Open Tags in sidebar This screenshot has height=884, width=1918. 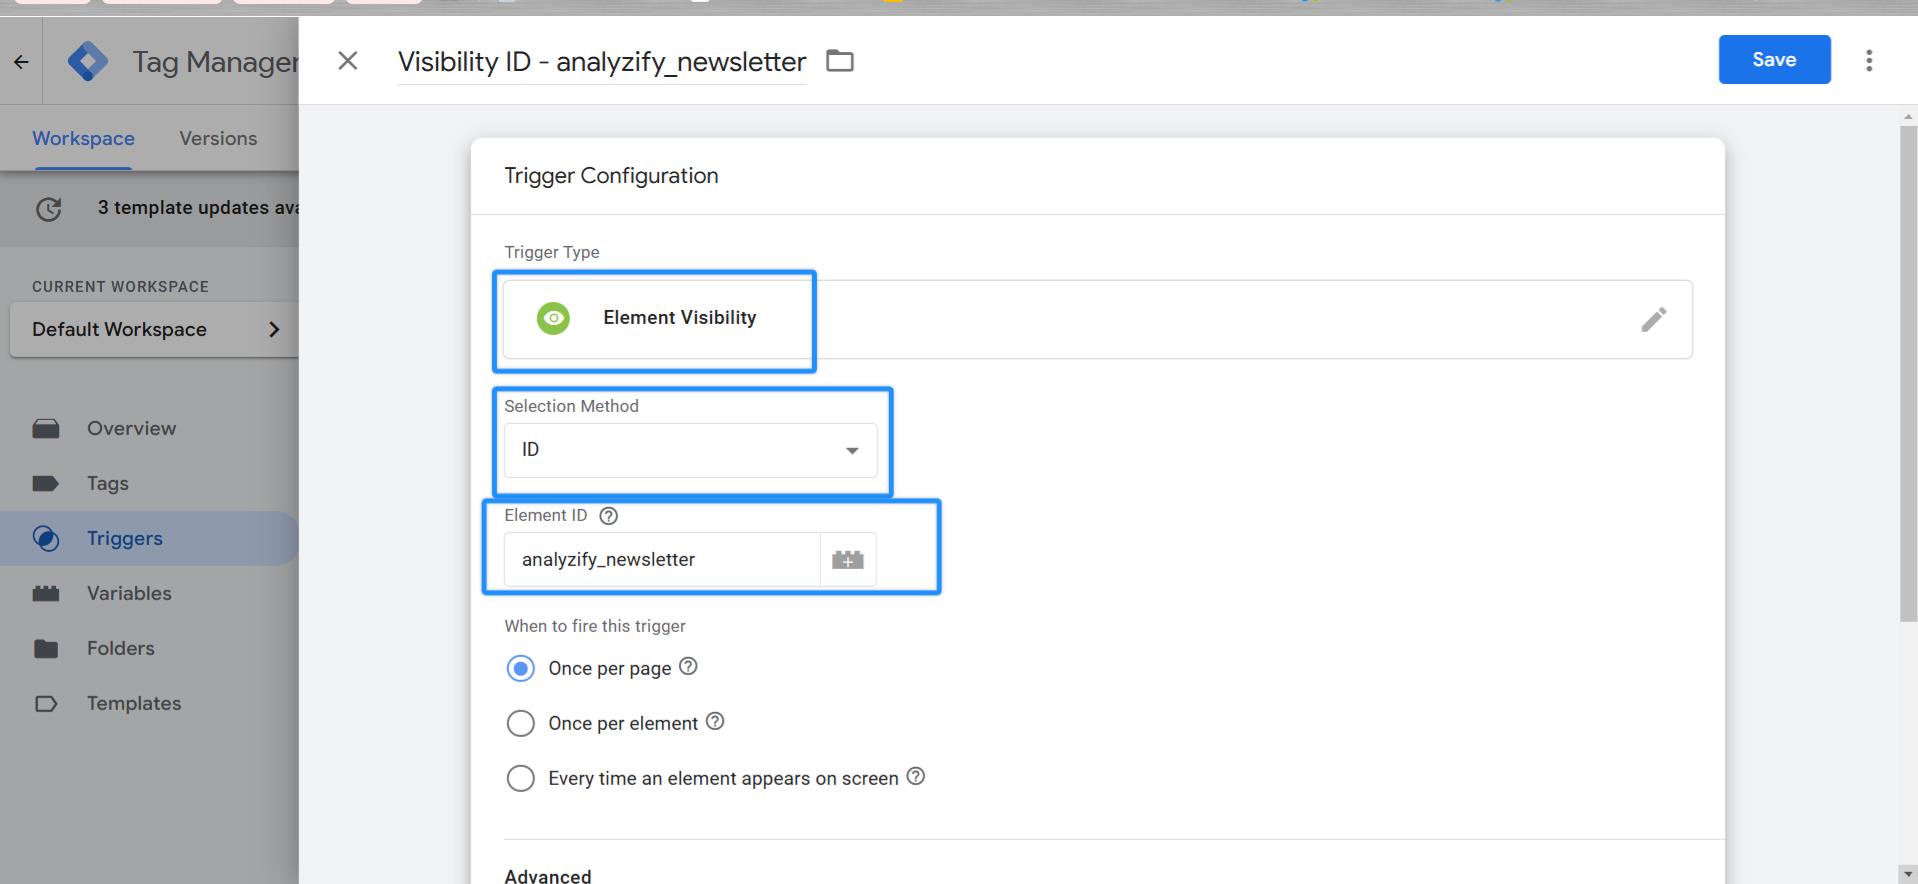click(x=107, y=484)
